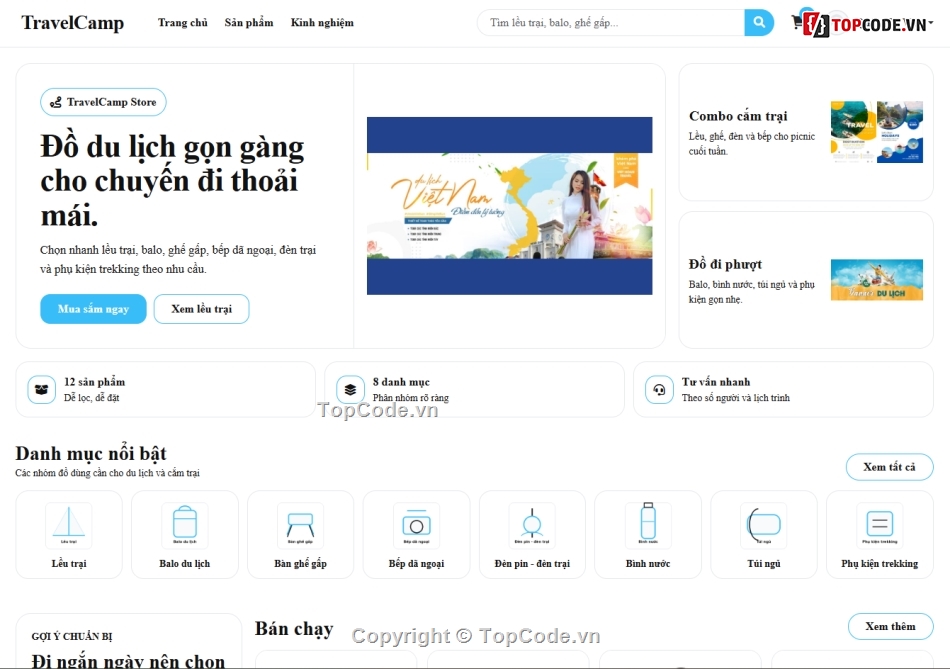This screenshot has height=669, width=950.
Task: Click the route icon in TravelCamp Store badge
Action: tap(56, 102)
